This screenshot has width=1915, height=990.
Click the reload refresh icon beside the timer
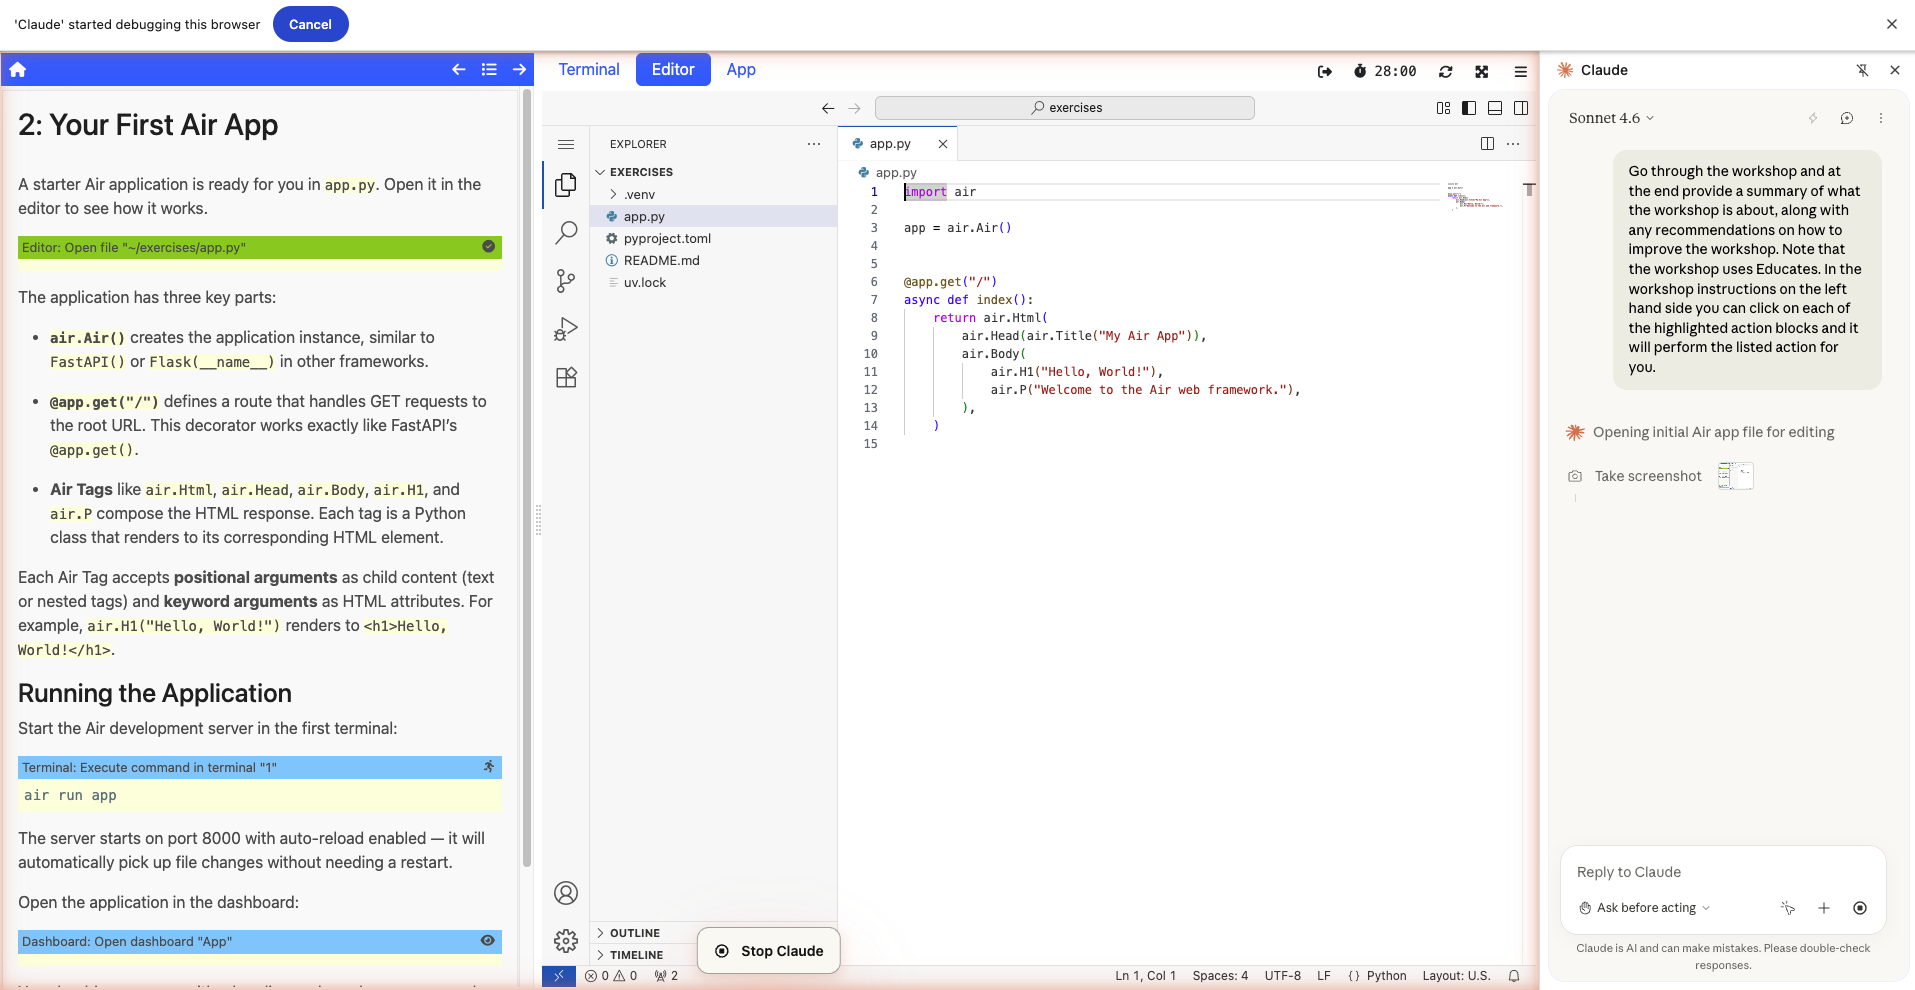(x=1445, y=71)
